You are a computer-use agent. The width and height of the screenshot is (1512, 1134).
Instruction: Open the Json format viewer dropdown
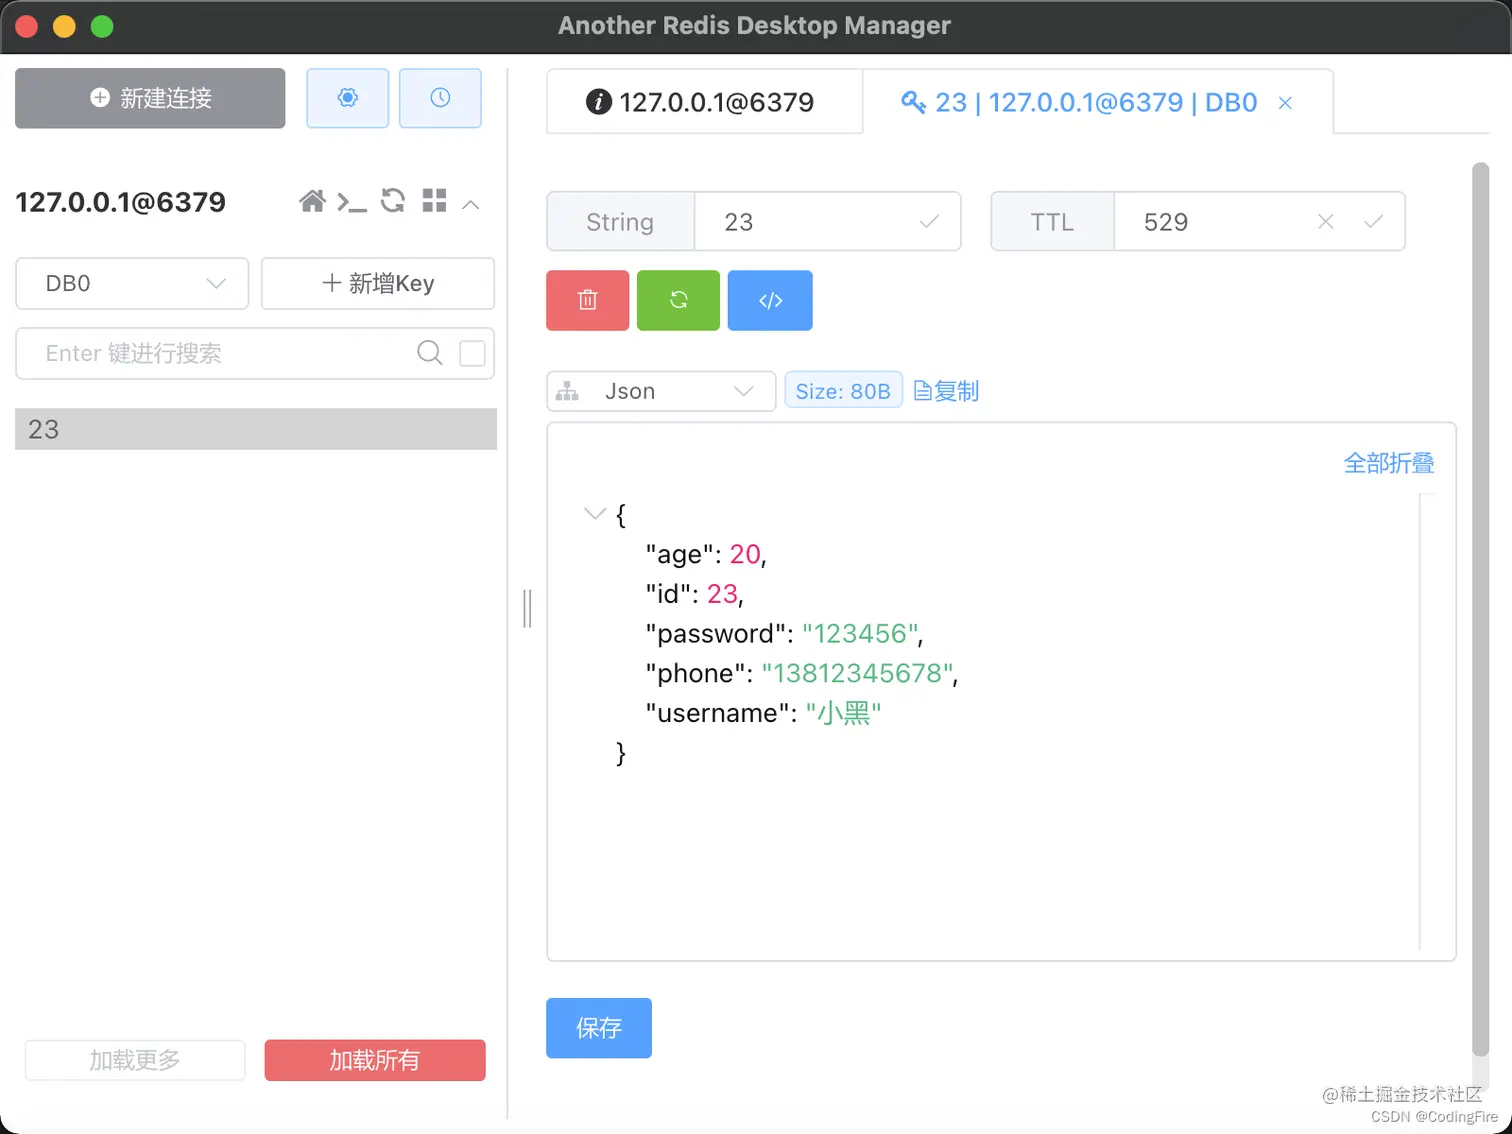[661, 391]
